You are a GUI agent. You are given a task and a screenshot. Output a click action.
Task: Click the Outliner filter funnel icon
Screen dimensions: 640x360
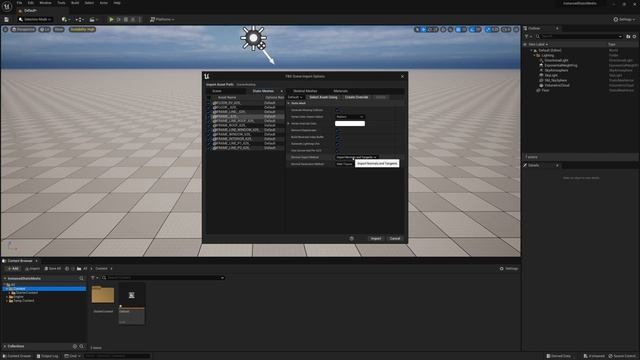[x=527, y=36]
